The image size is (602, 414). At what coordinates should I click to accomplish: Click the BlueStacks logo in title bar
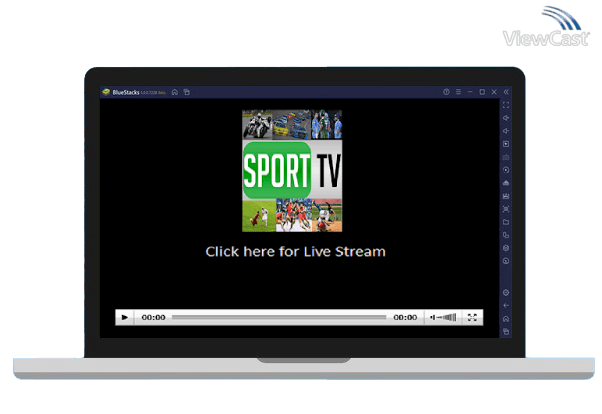coord(106,92)
